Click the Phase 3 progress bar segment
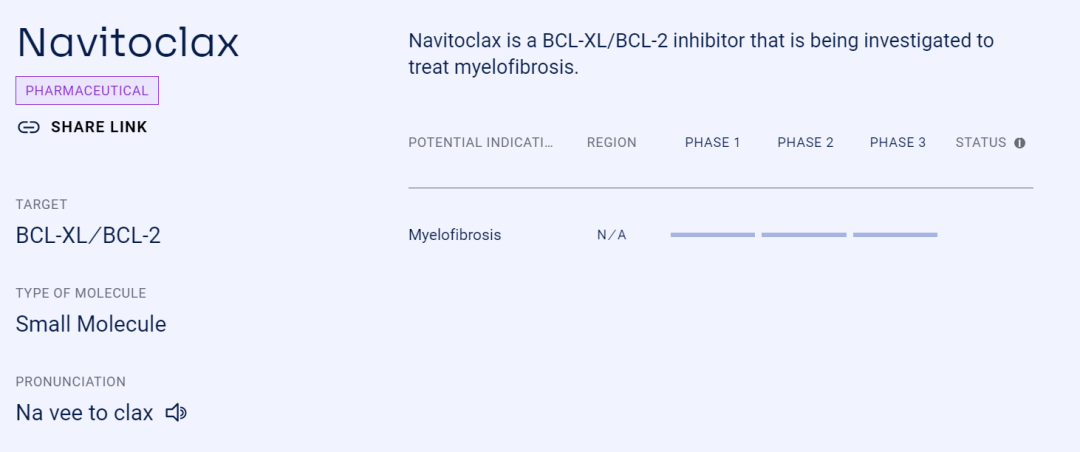1080x452 pixels. click(x=895, y=235)
